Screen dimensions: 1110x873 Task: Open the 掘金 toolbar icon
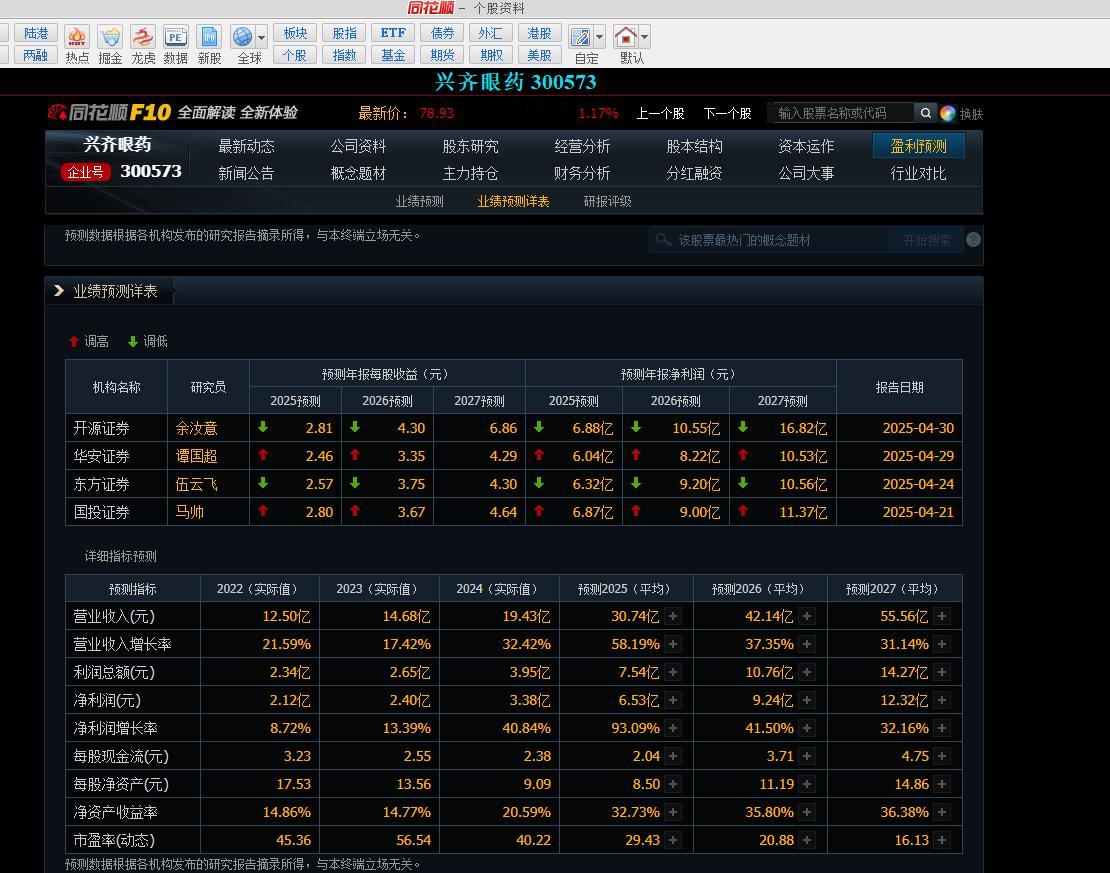click(x=110, y=44)
